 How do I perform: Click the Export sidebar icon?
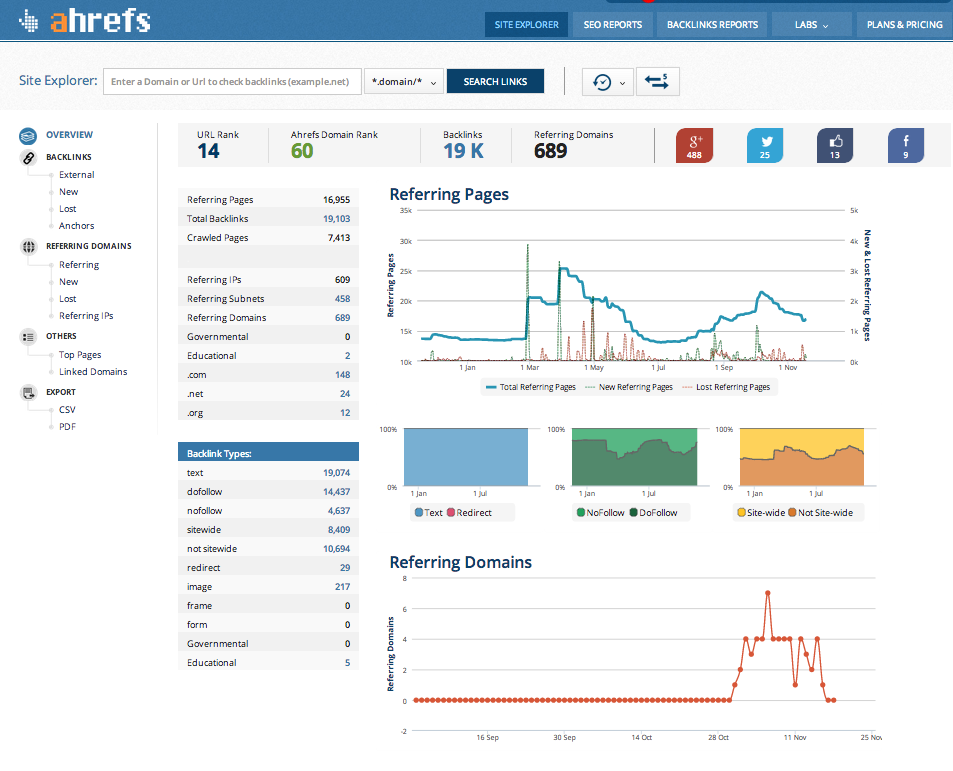[x=28, y=392]
